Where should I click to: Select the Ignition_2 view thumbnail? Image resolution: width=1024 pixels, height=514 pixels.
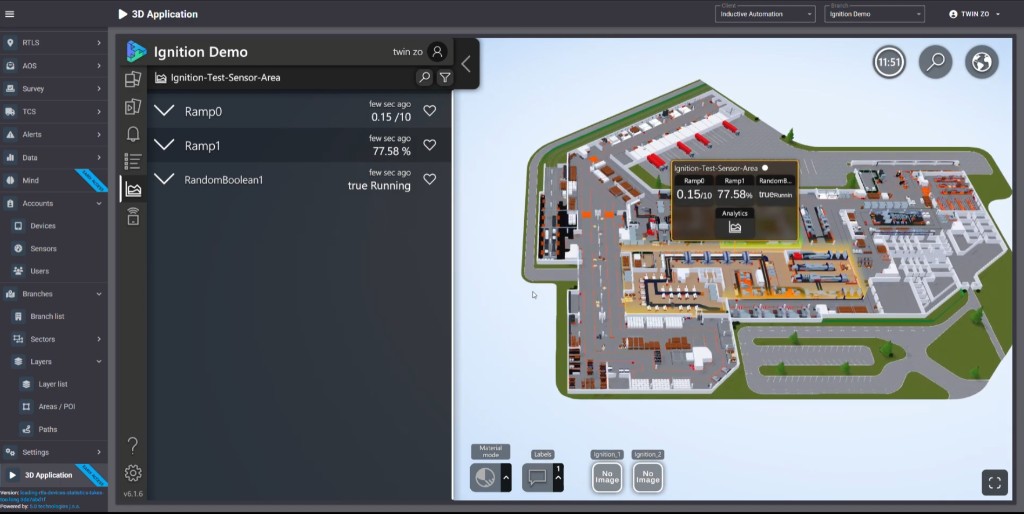647,477
